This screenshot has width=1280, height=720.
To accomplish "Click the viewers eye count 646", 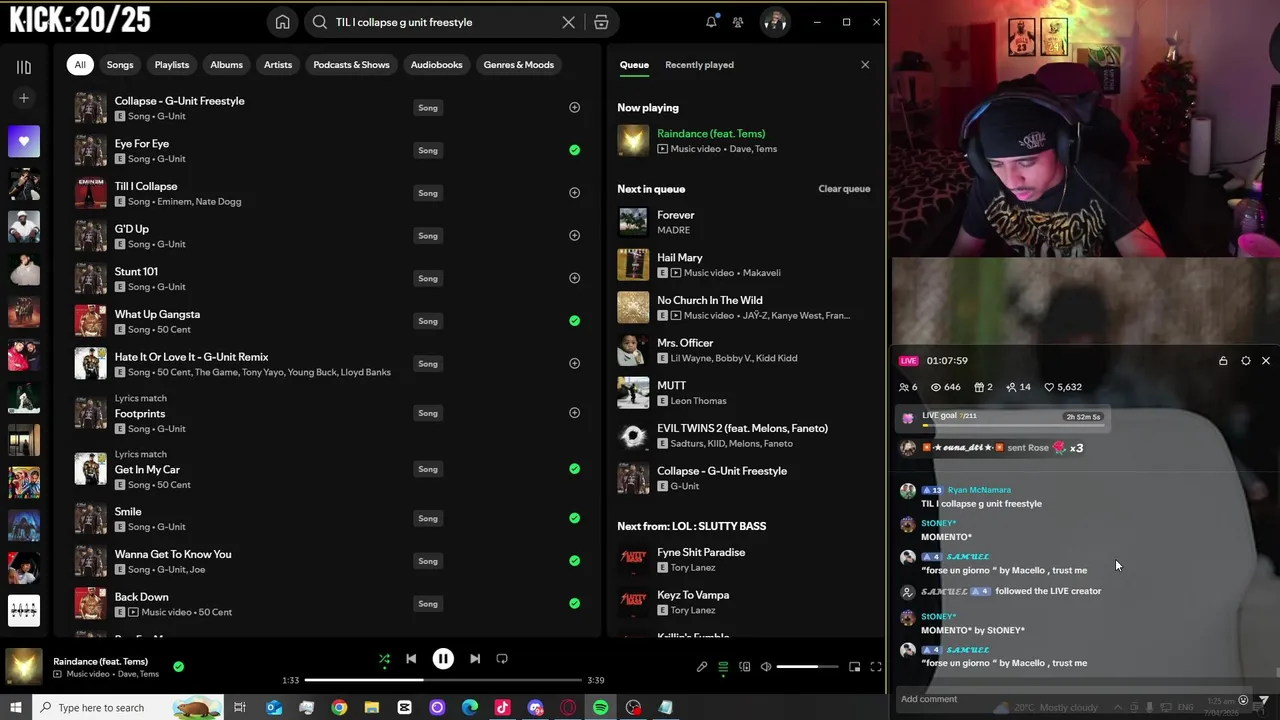I will [945, 387].
